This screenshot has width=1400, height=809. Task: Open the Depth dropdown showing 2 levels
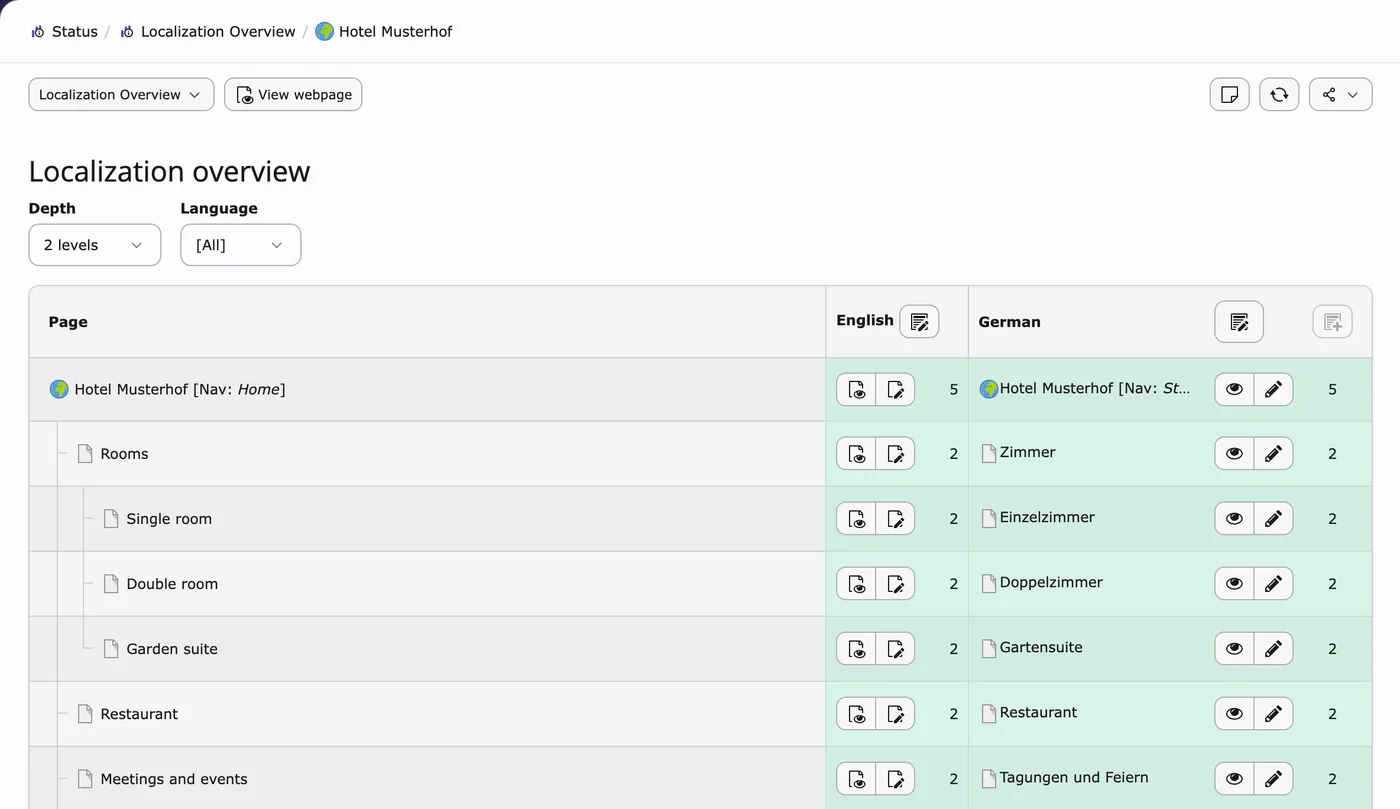95,245
